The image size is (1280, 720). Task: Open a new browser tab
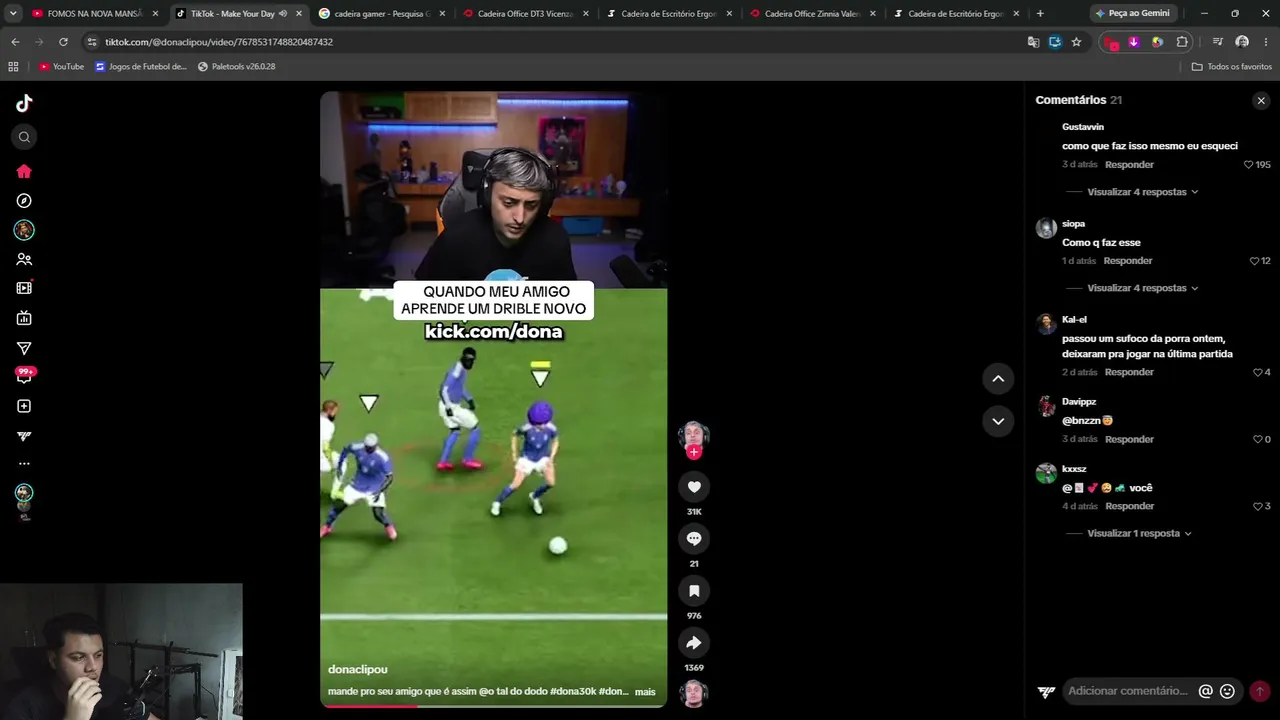1040,14
